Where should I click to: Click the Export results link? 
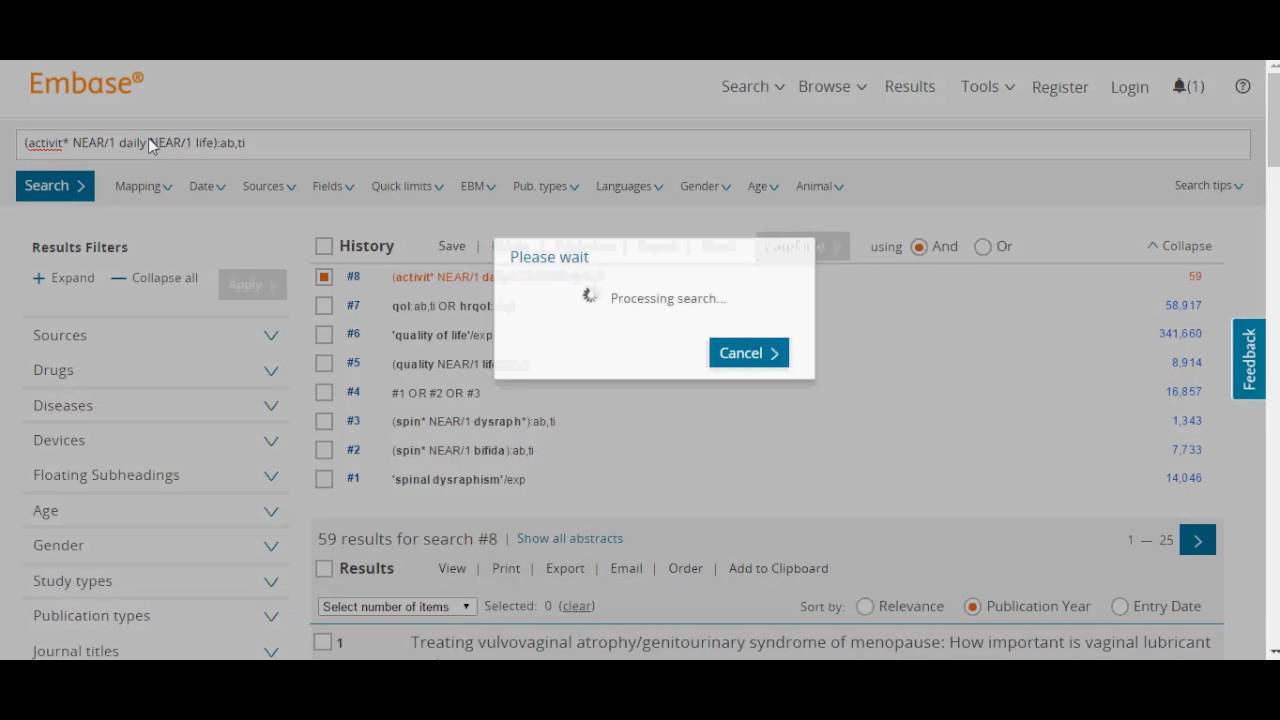(x=565, y=568)
